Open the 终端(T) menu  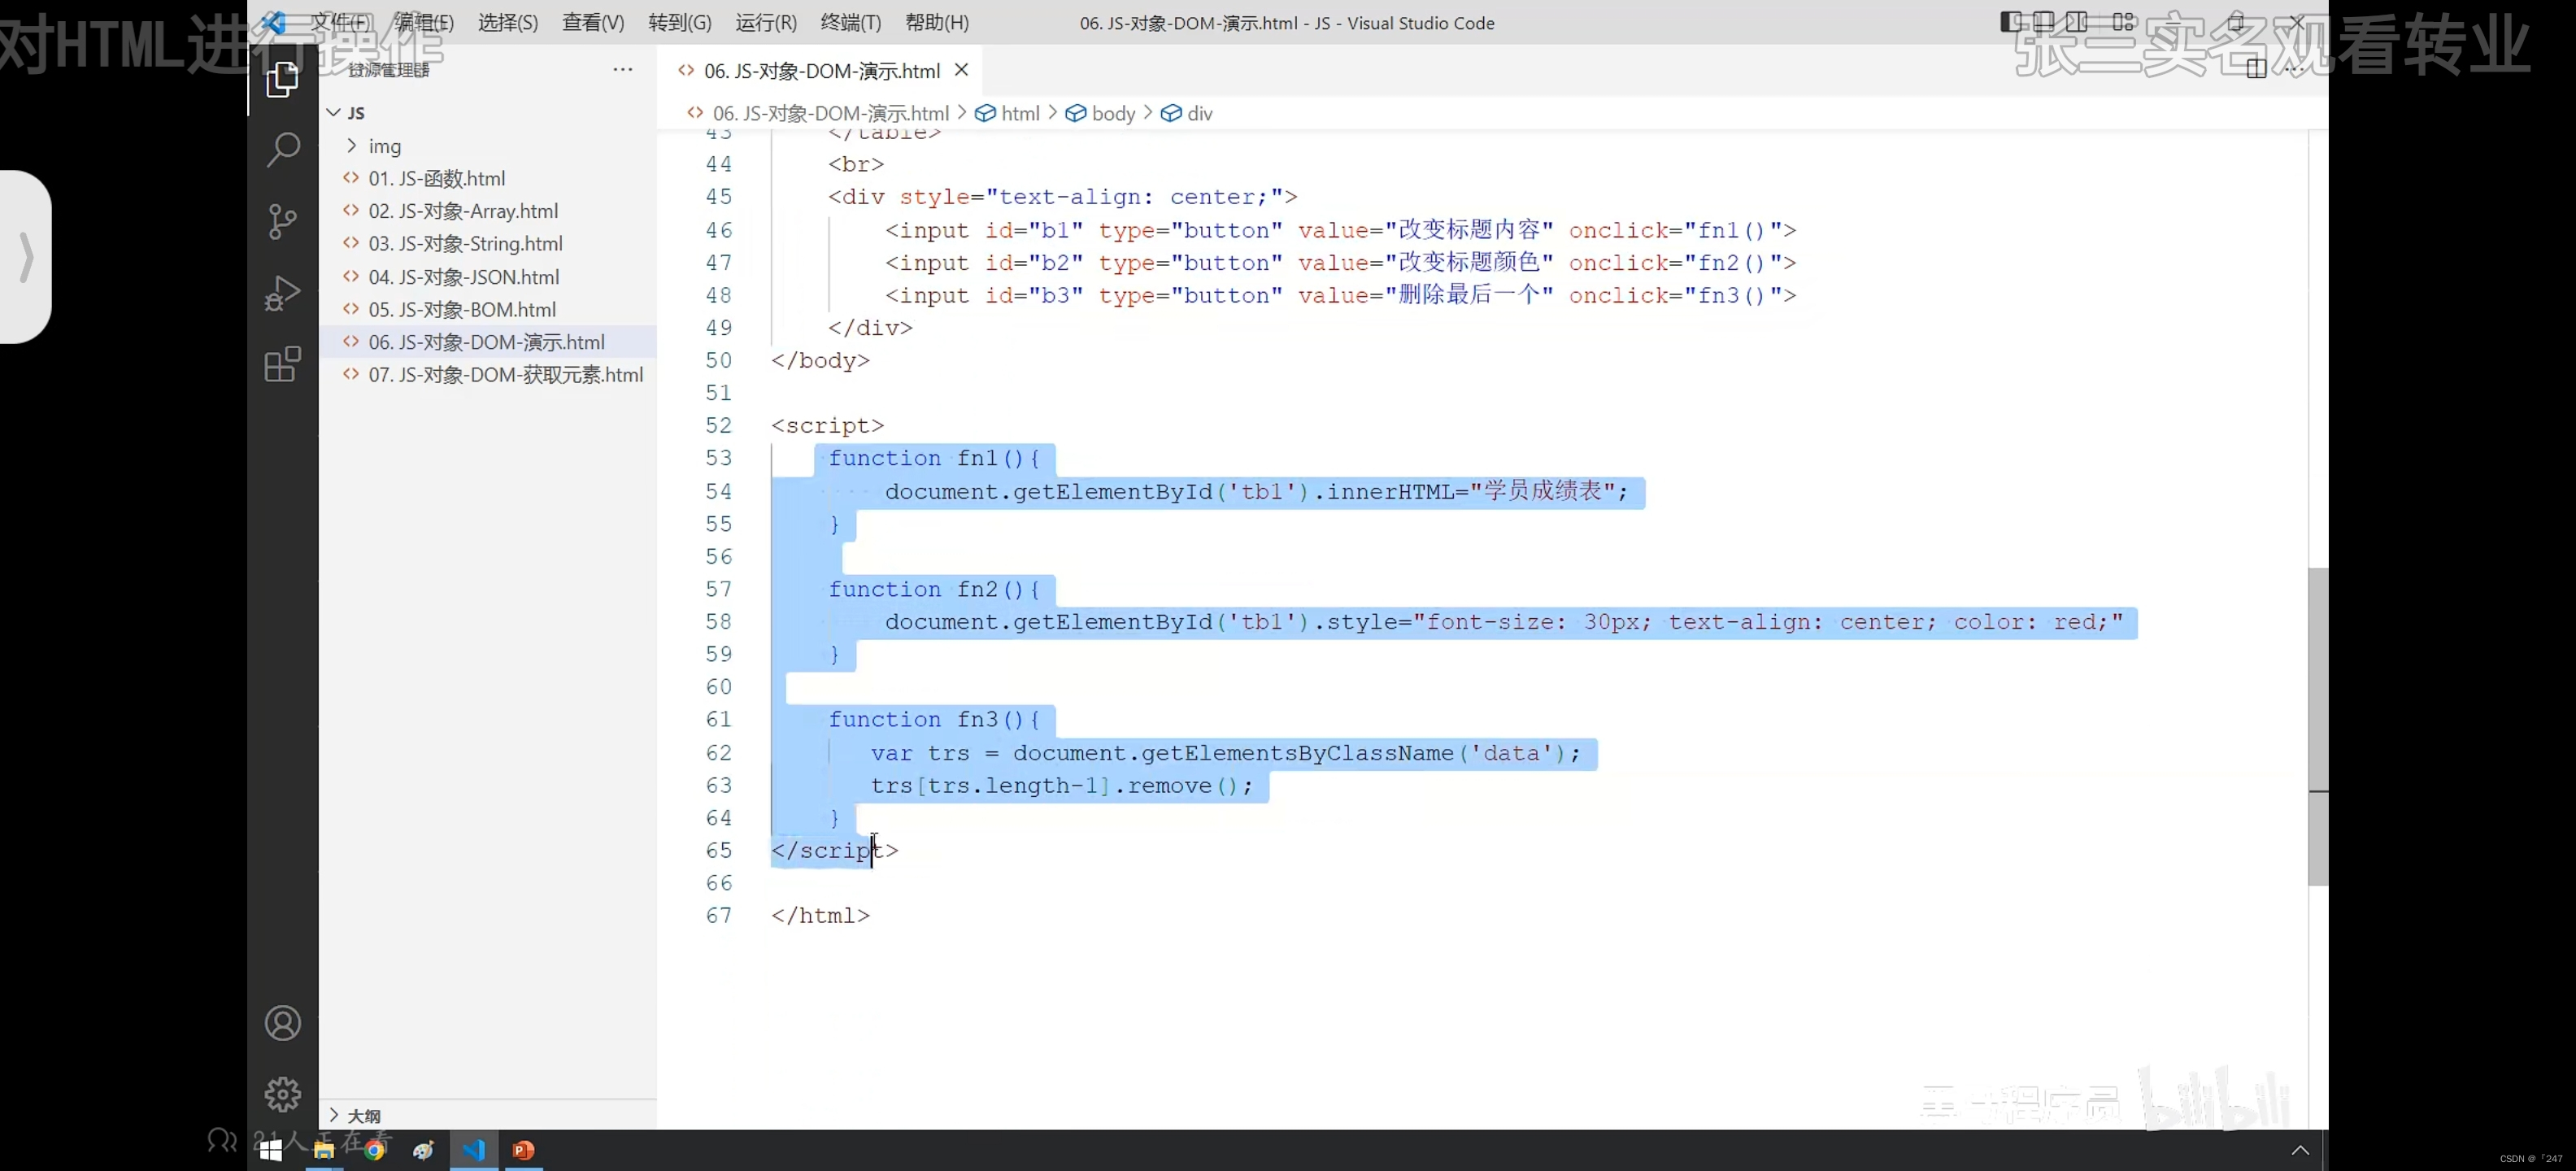[851, 22]
